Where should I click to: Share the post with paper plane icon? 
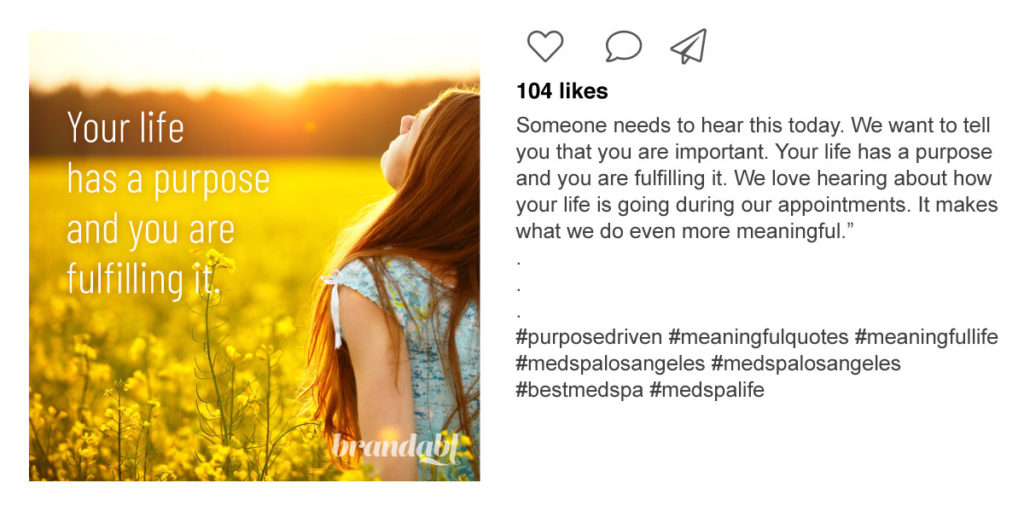point(689,46)
